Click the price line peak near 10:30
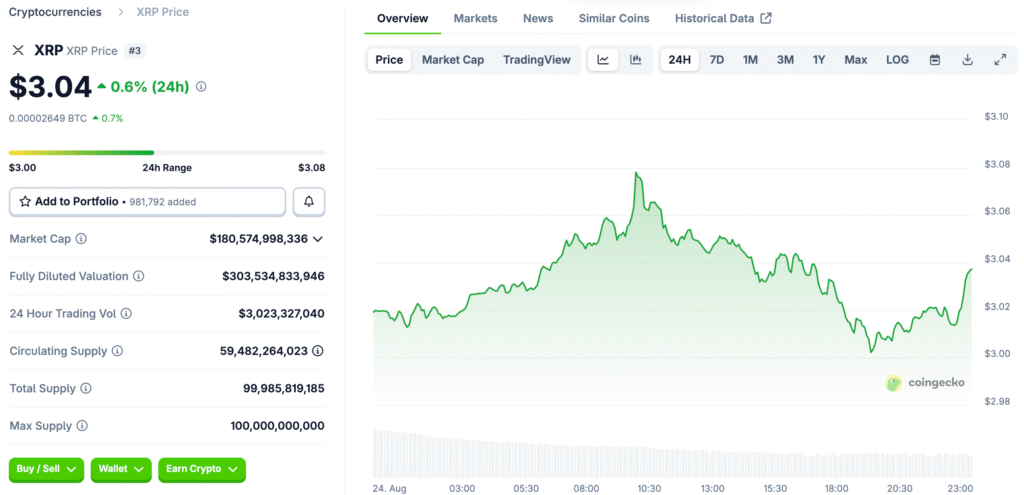 (636, 174)
